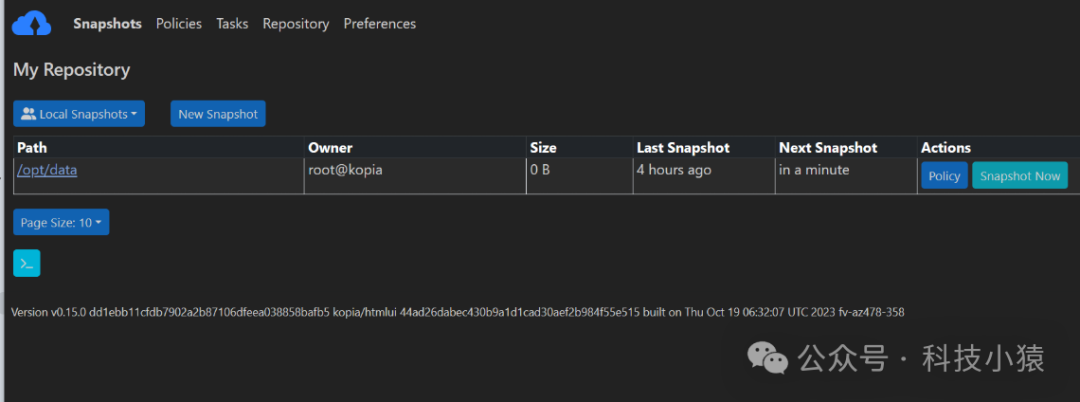Go to the Tasks tab
The width and height of the screenshot is (1080, 402).
click(232, 23)
